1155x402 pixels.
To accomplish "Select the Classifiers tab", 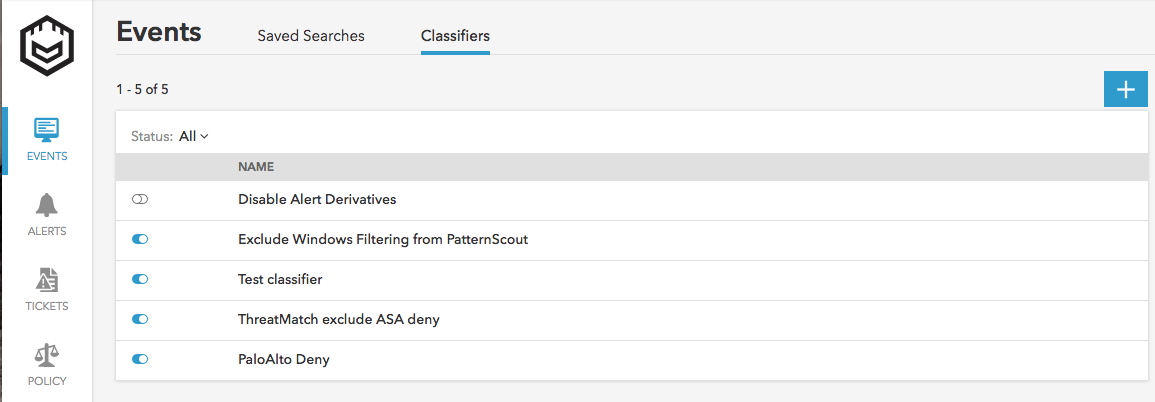I will coord(455,36).
